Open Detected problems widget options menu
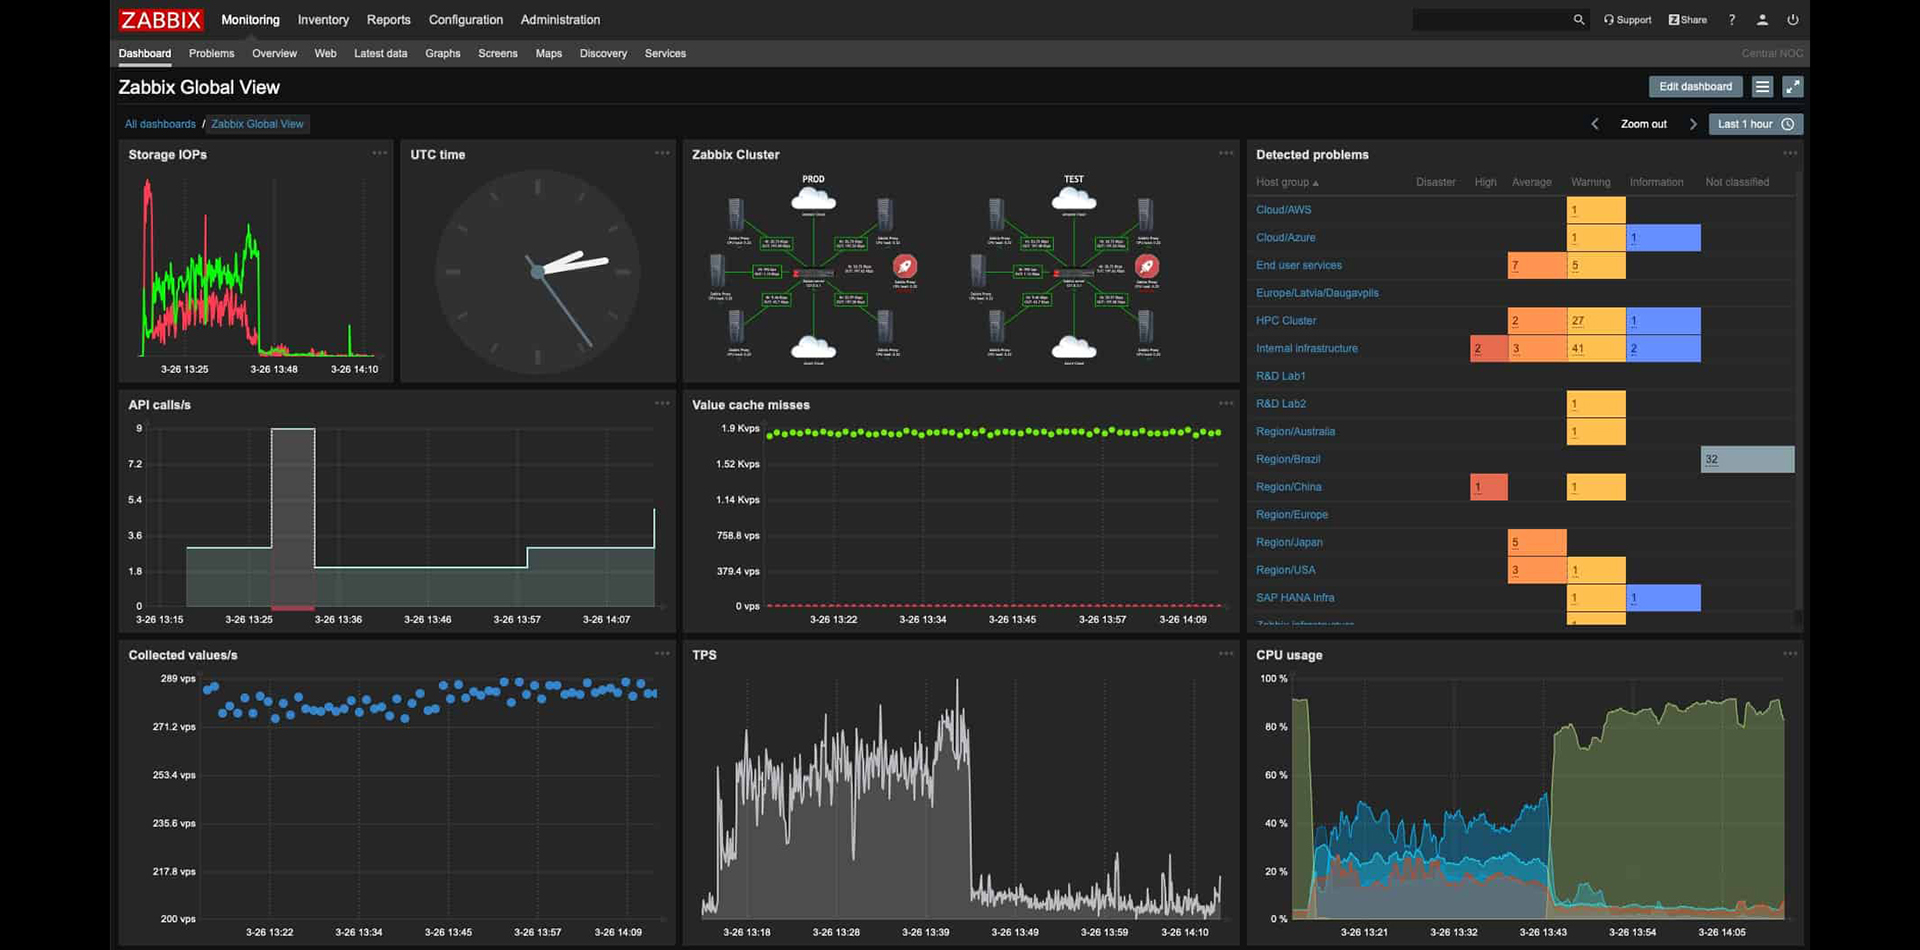The image size is (1920, 950). click(1789, 153)
